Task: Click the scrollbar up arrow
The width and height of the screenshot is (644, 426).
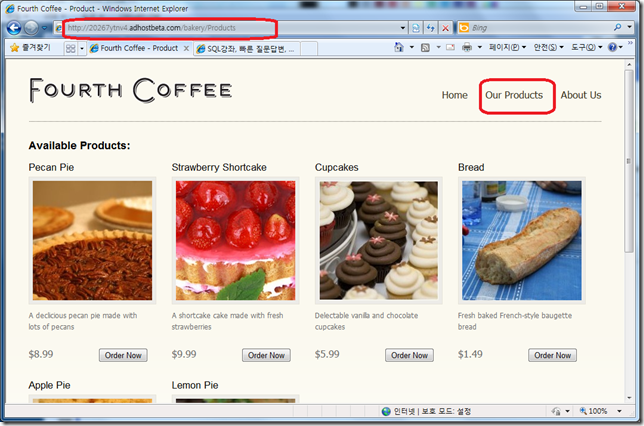Action: [x=629, y=64]
